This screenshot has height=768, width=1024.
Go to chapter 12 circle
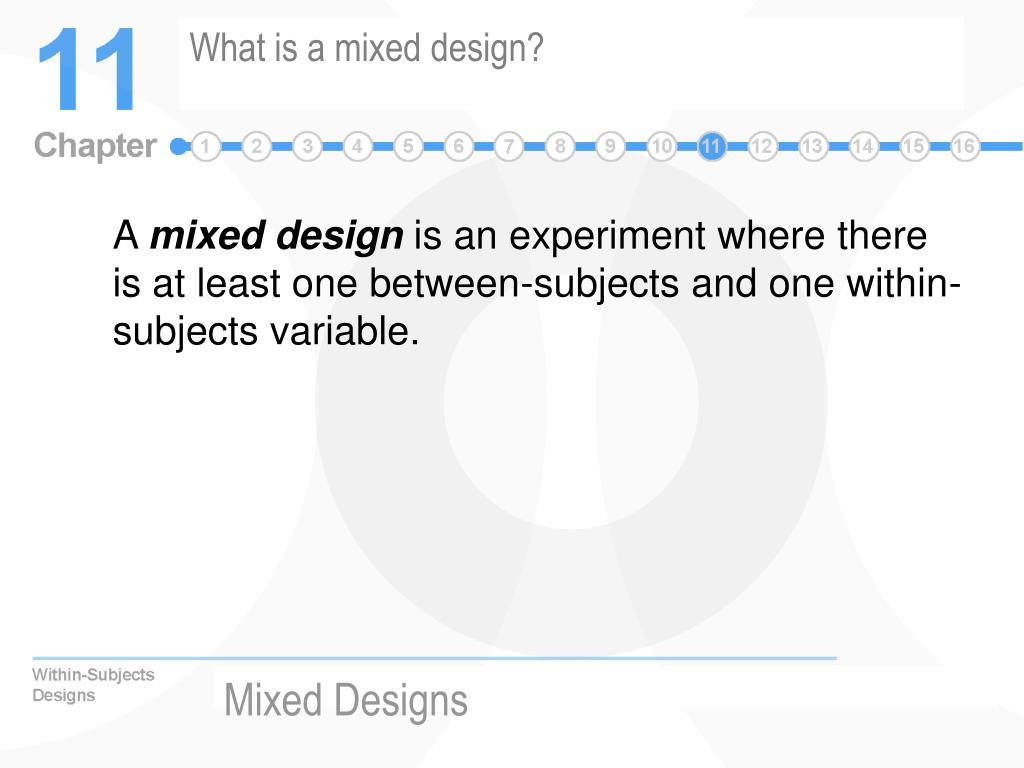[762, 146]
